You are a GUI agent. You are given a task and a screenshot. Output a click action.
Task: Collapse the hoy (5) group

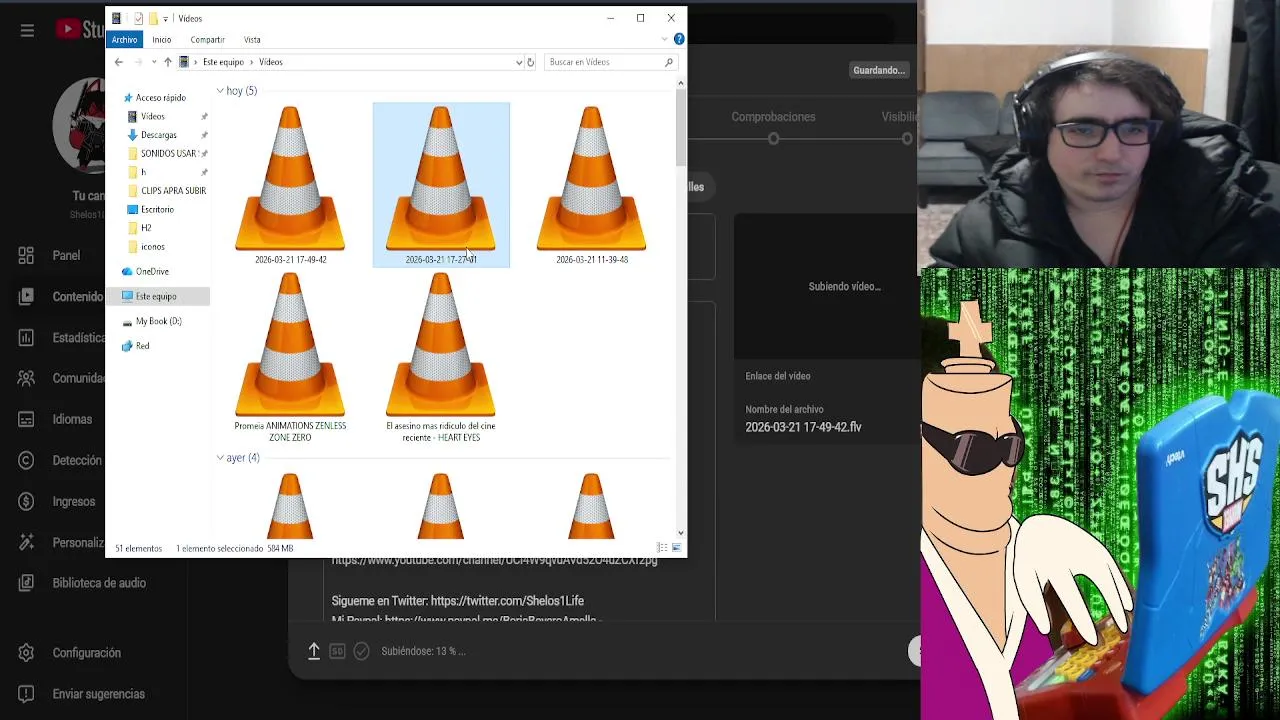pos(220,91)
